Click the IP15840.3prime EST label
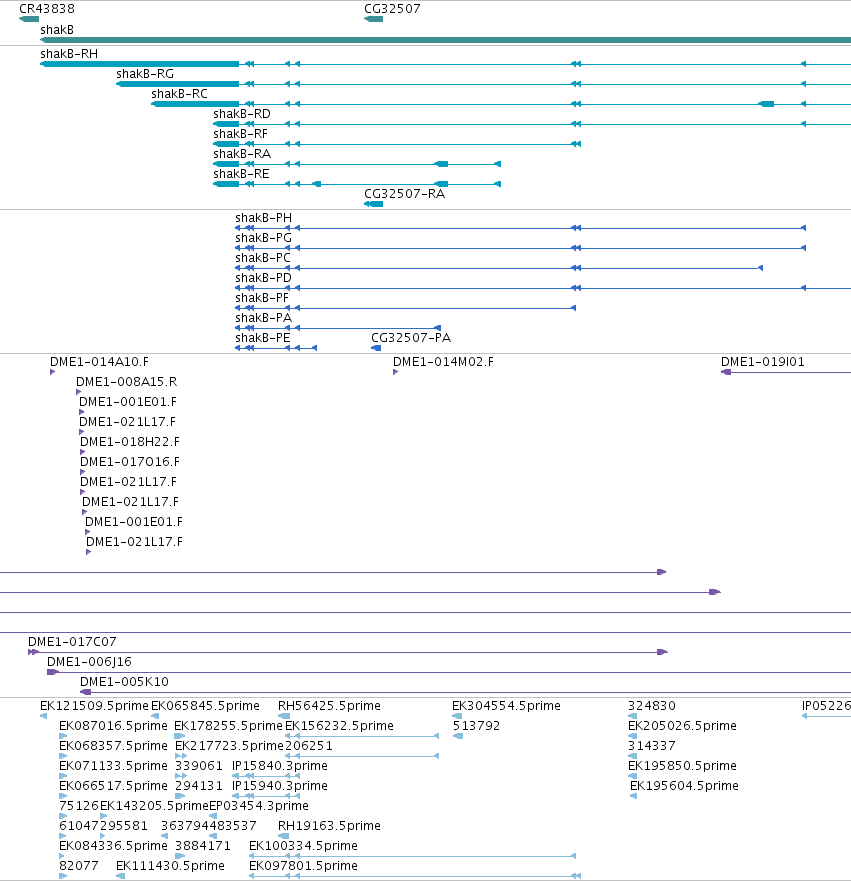Screen dimensions: 851x881 point(280,766)
